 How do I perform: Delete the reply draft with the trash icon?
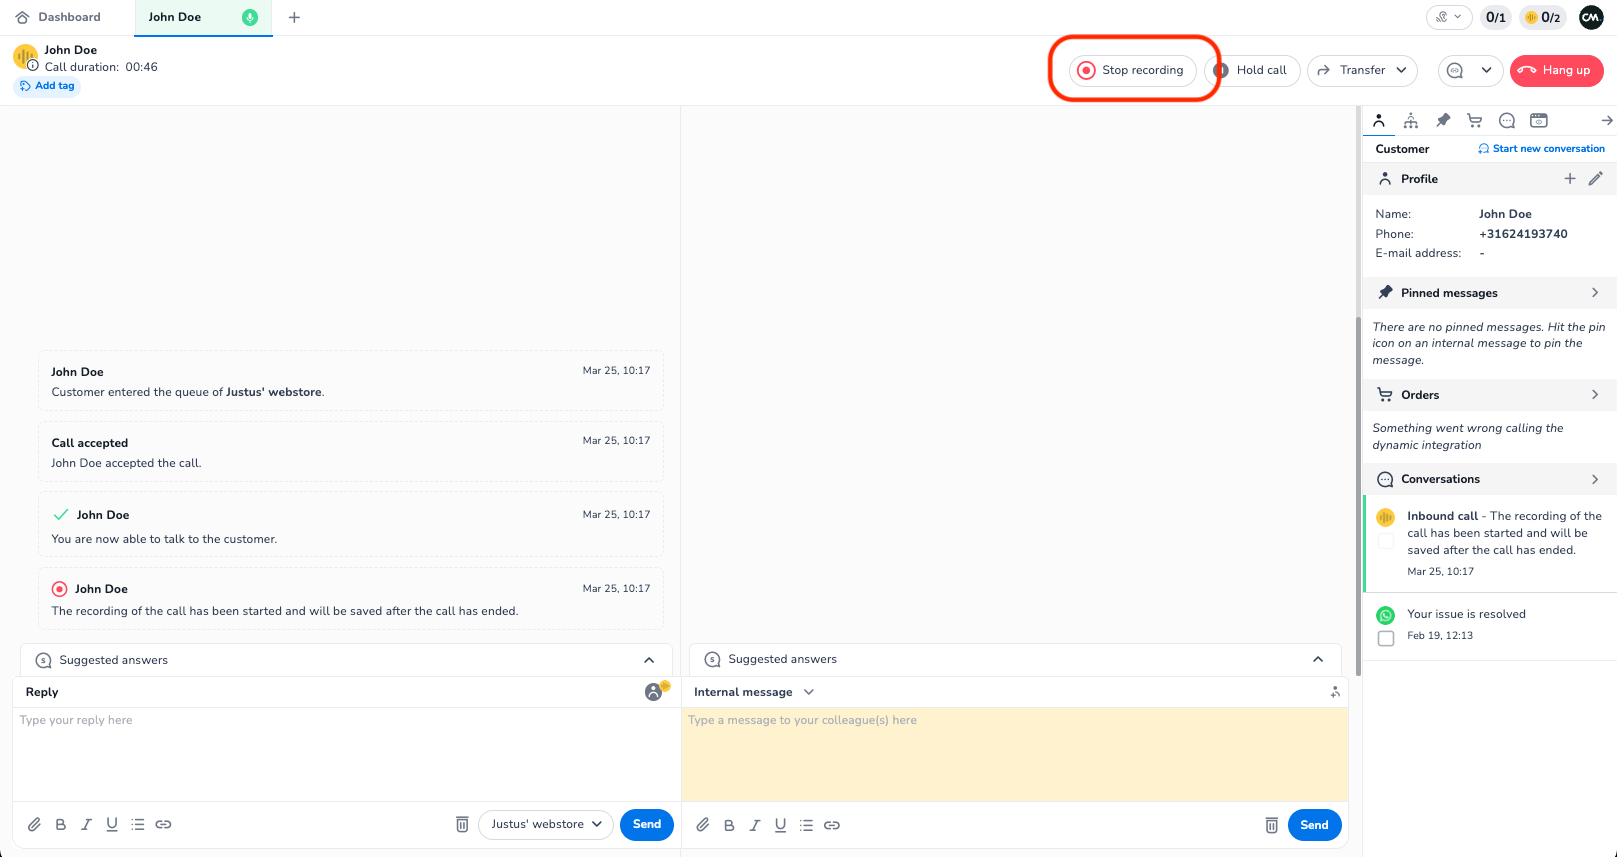[x=462, y=825]
